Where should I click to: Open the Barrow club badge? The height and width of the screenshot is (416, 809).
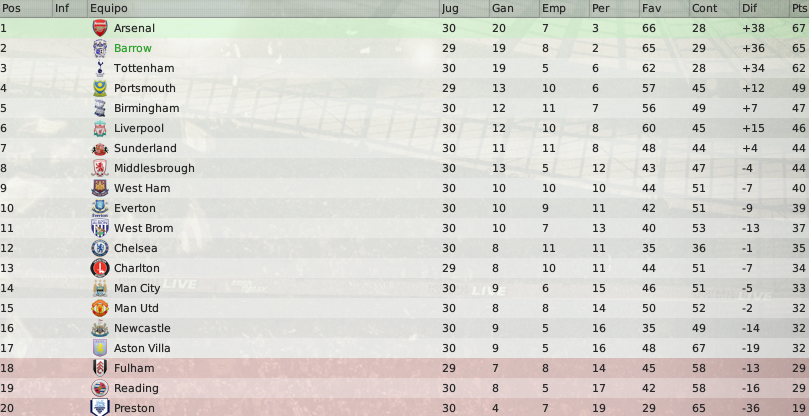[x=100, y=49]
